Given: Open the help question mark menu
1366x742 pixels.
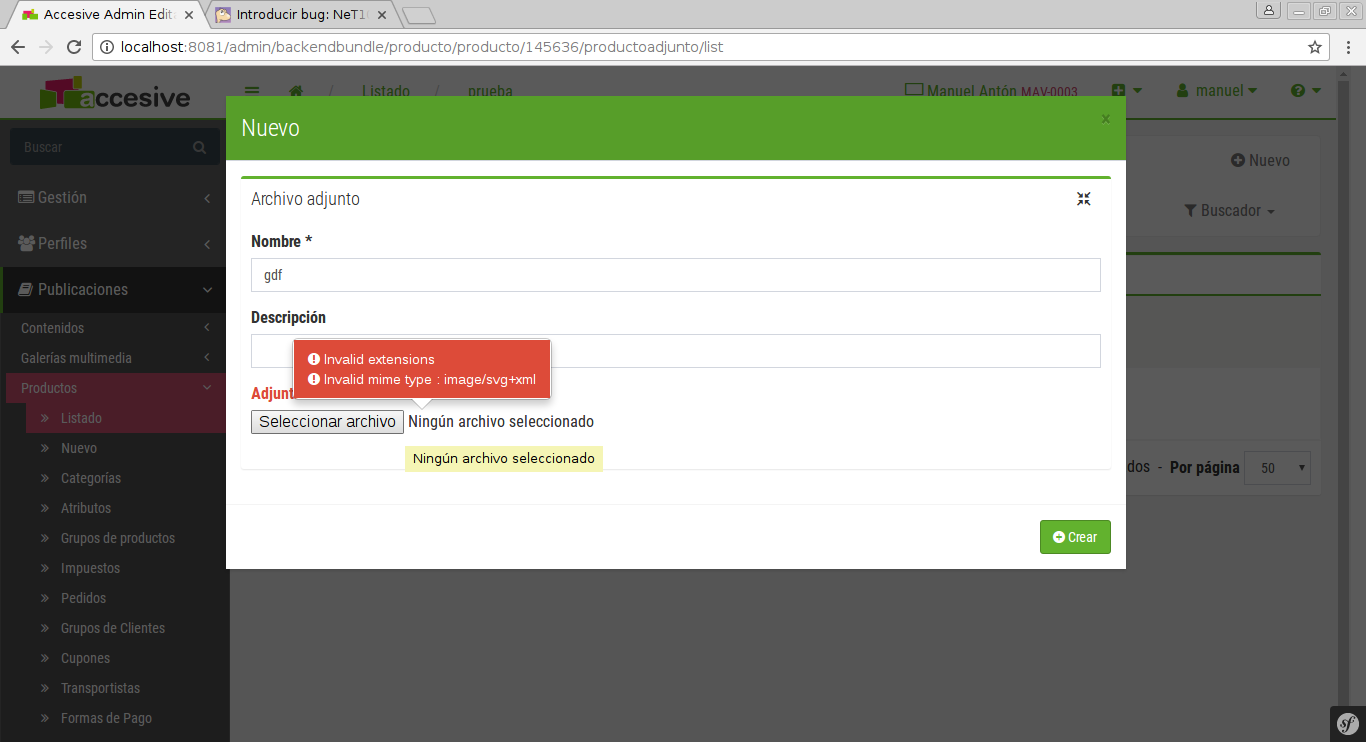Looking at the screenshot, I should [1305, 91].
